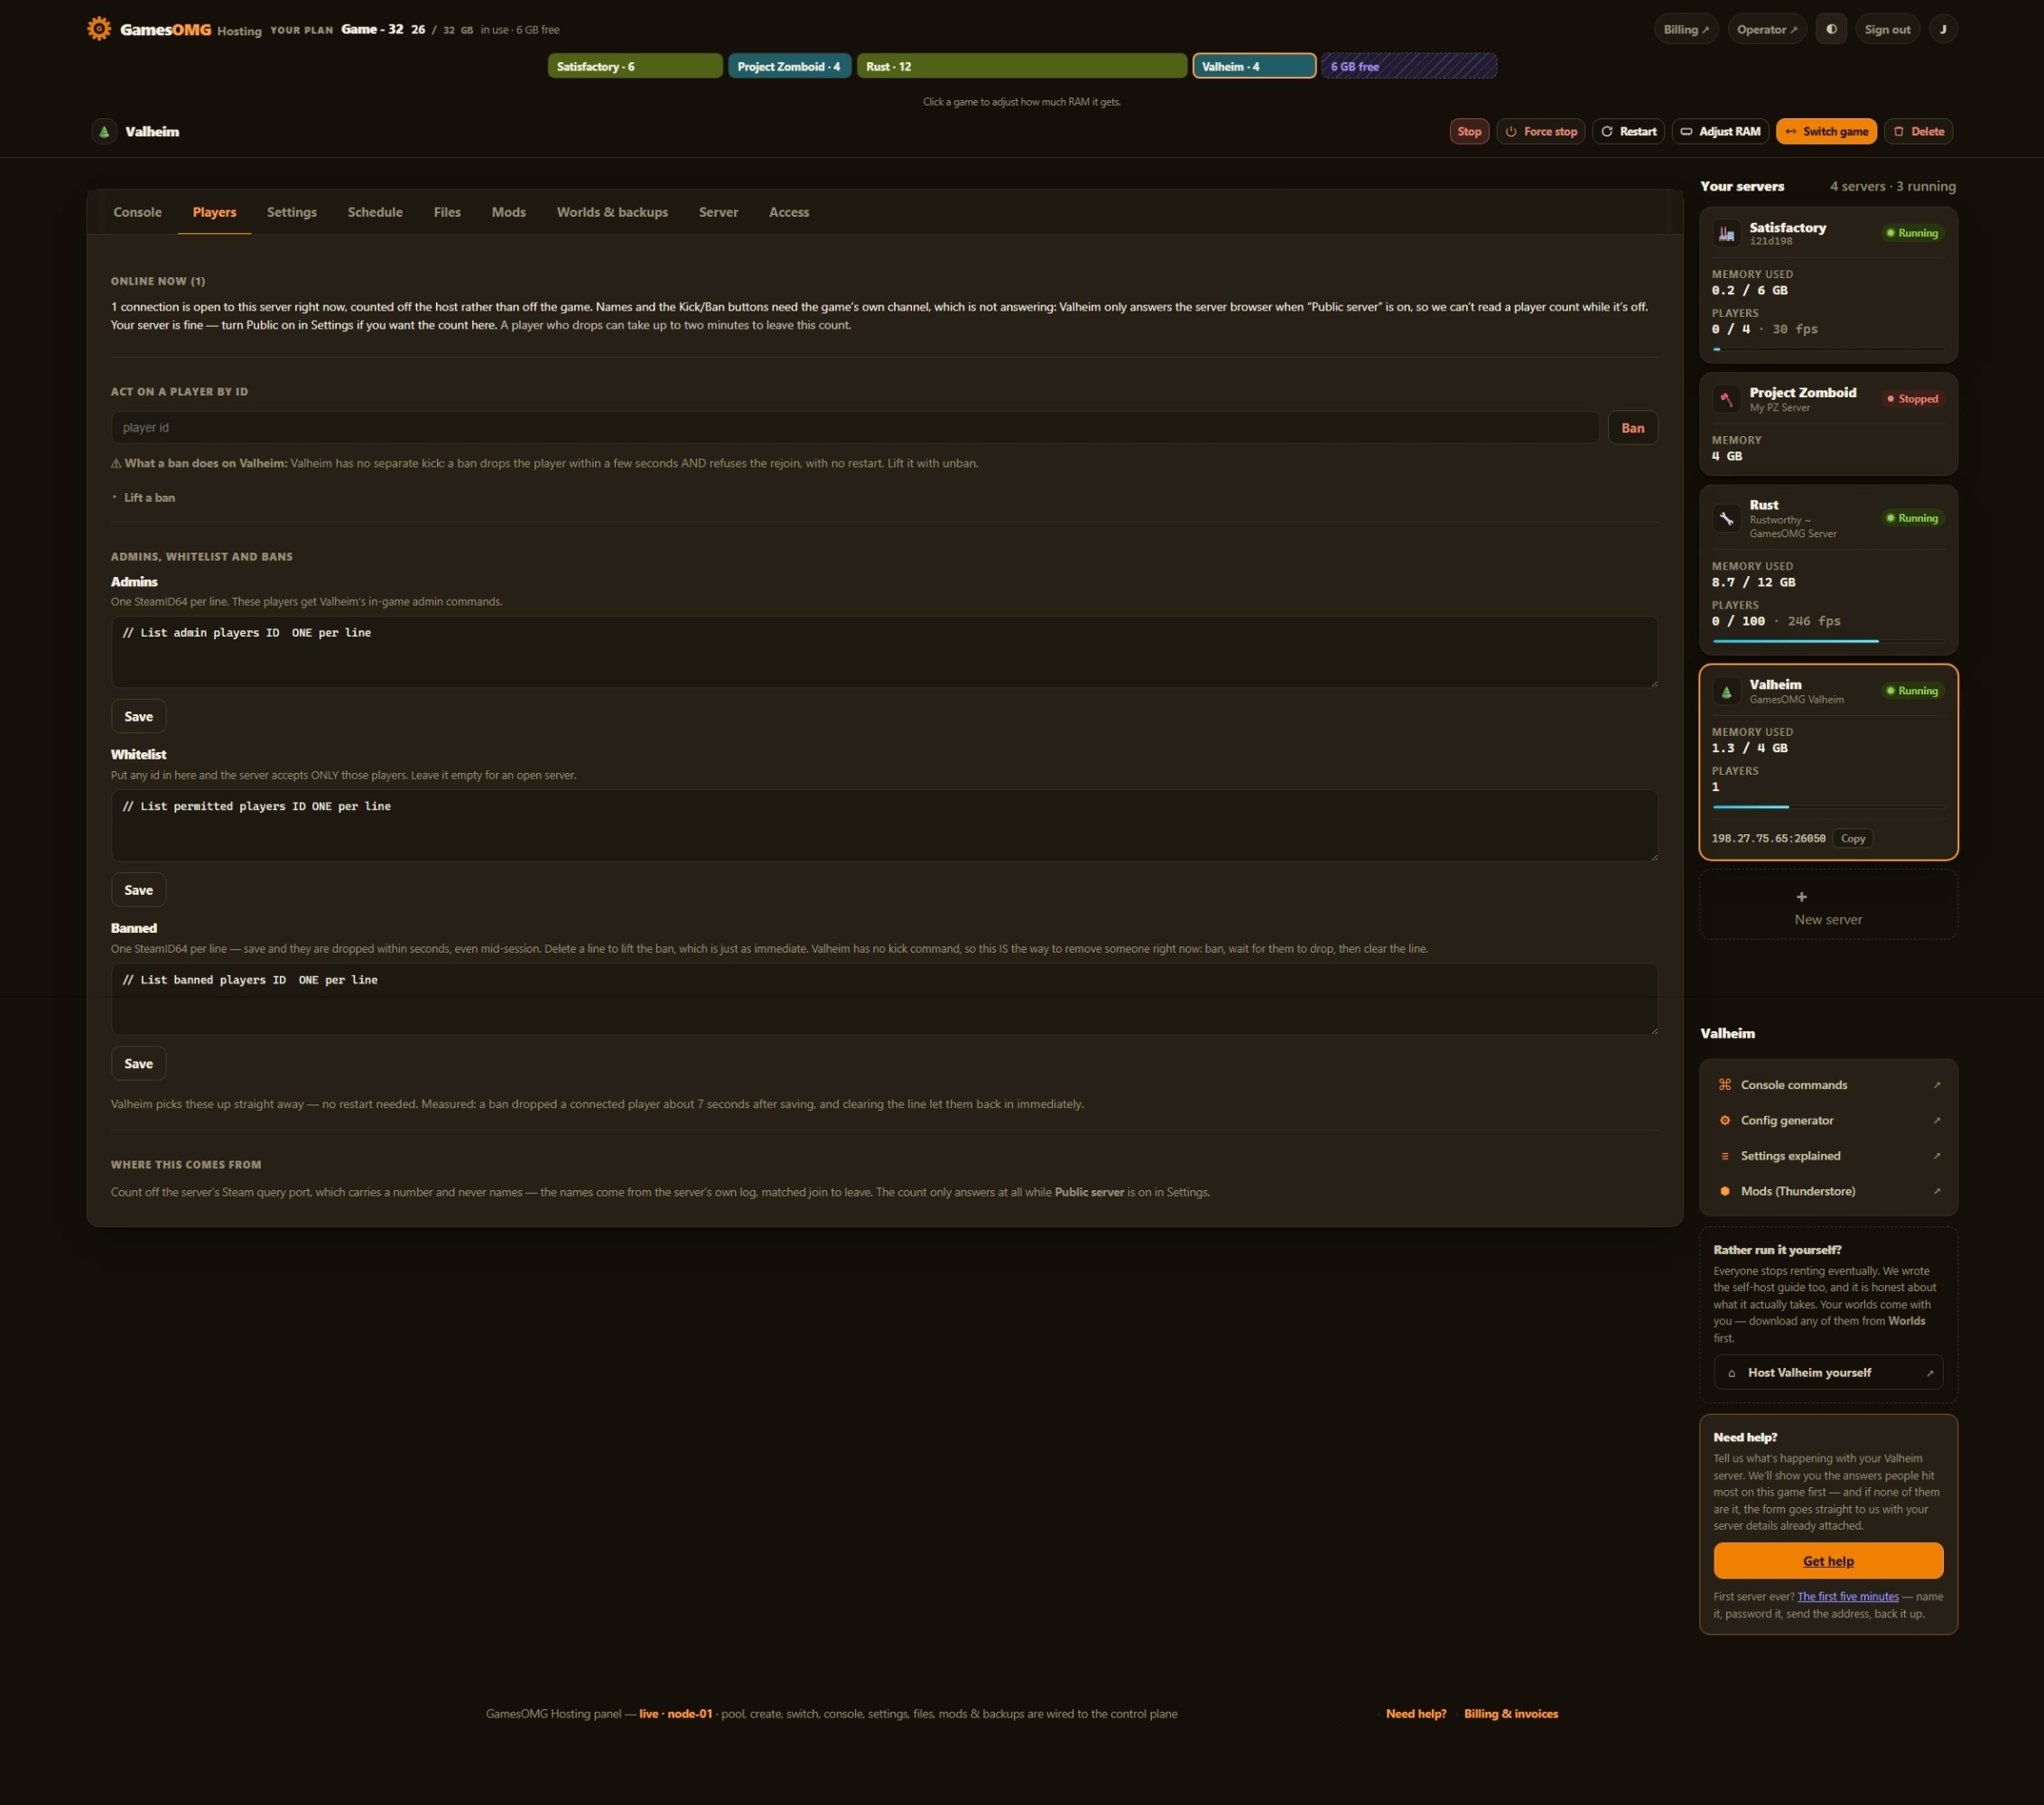Switch to the Settings tab

click(x=291, y=212)
